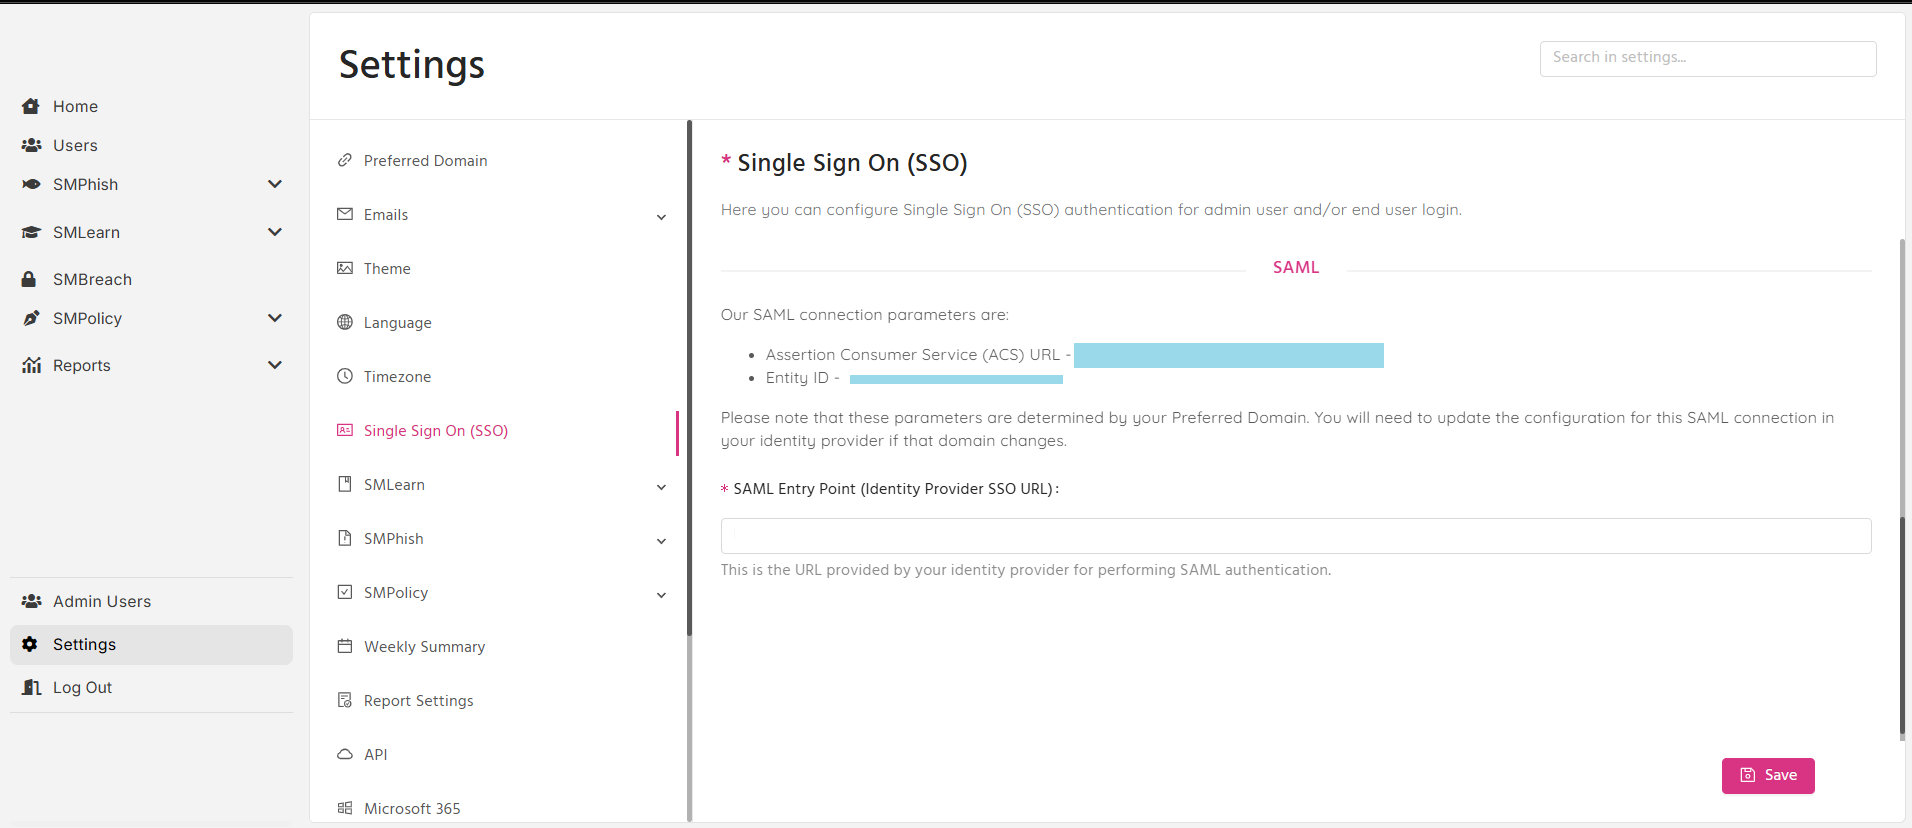
Task: Focus the SAML Entry Point input field
Action: point(1296,536)
